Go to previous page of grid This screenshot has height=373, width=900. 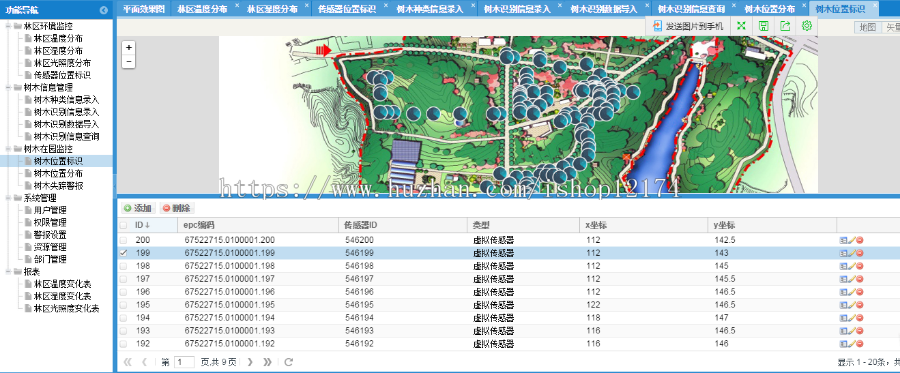[145, 362]
